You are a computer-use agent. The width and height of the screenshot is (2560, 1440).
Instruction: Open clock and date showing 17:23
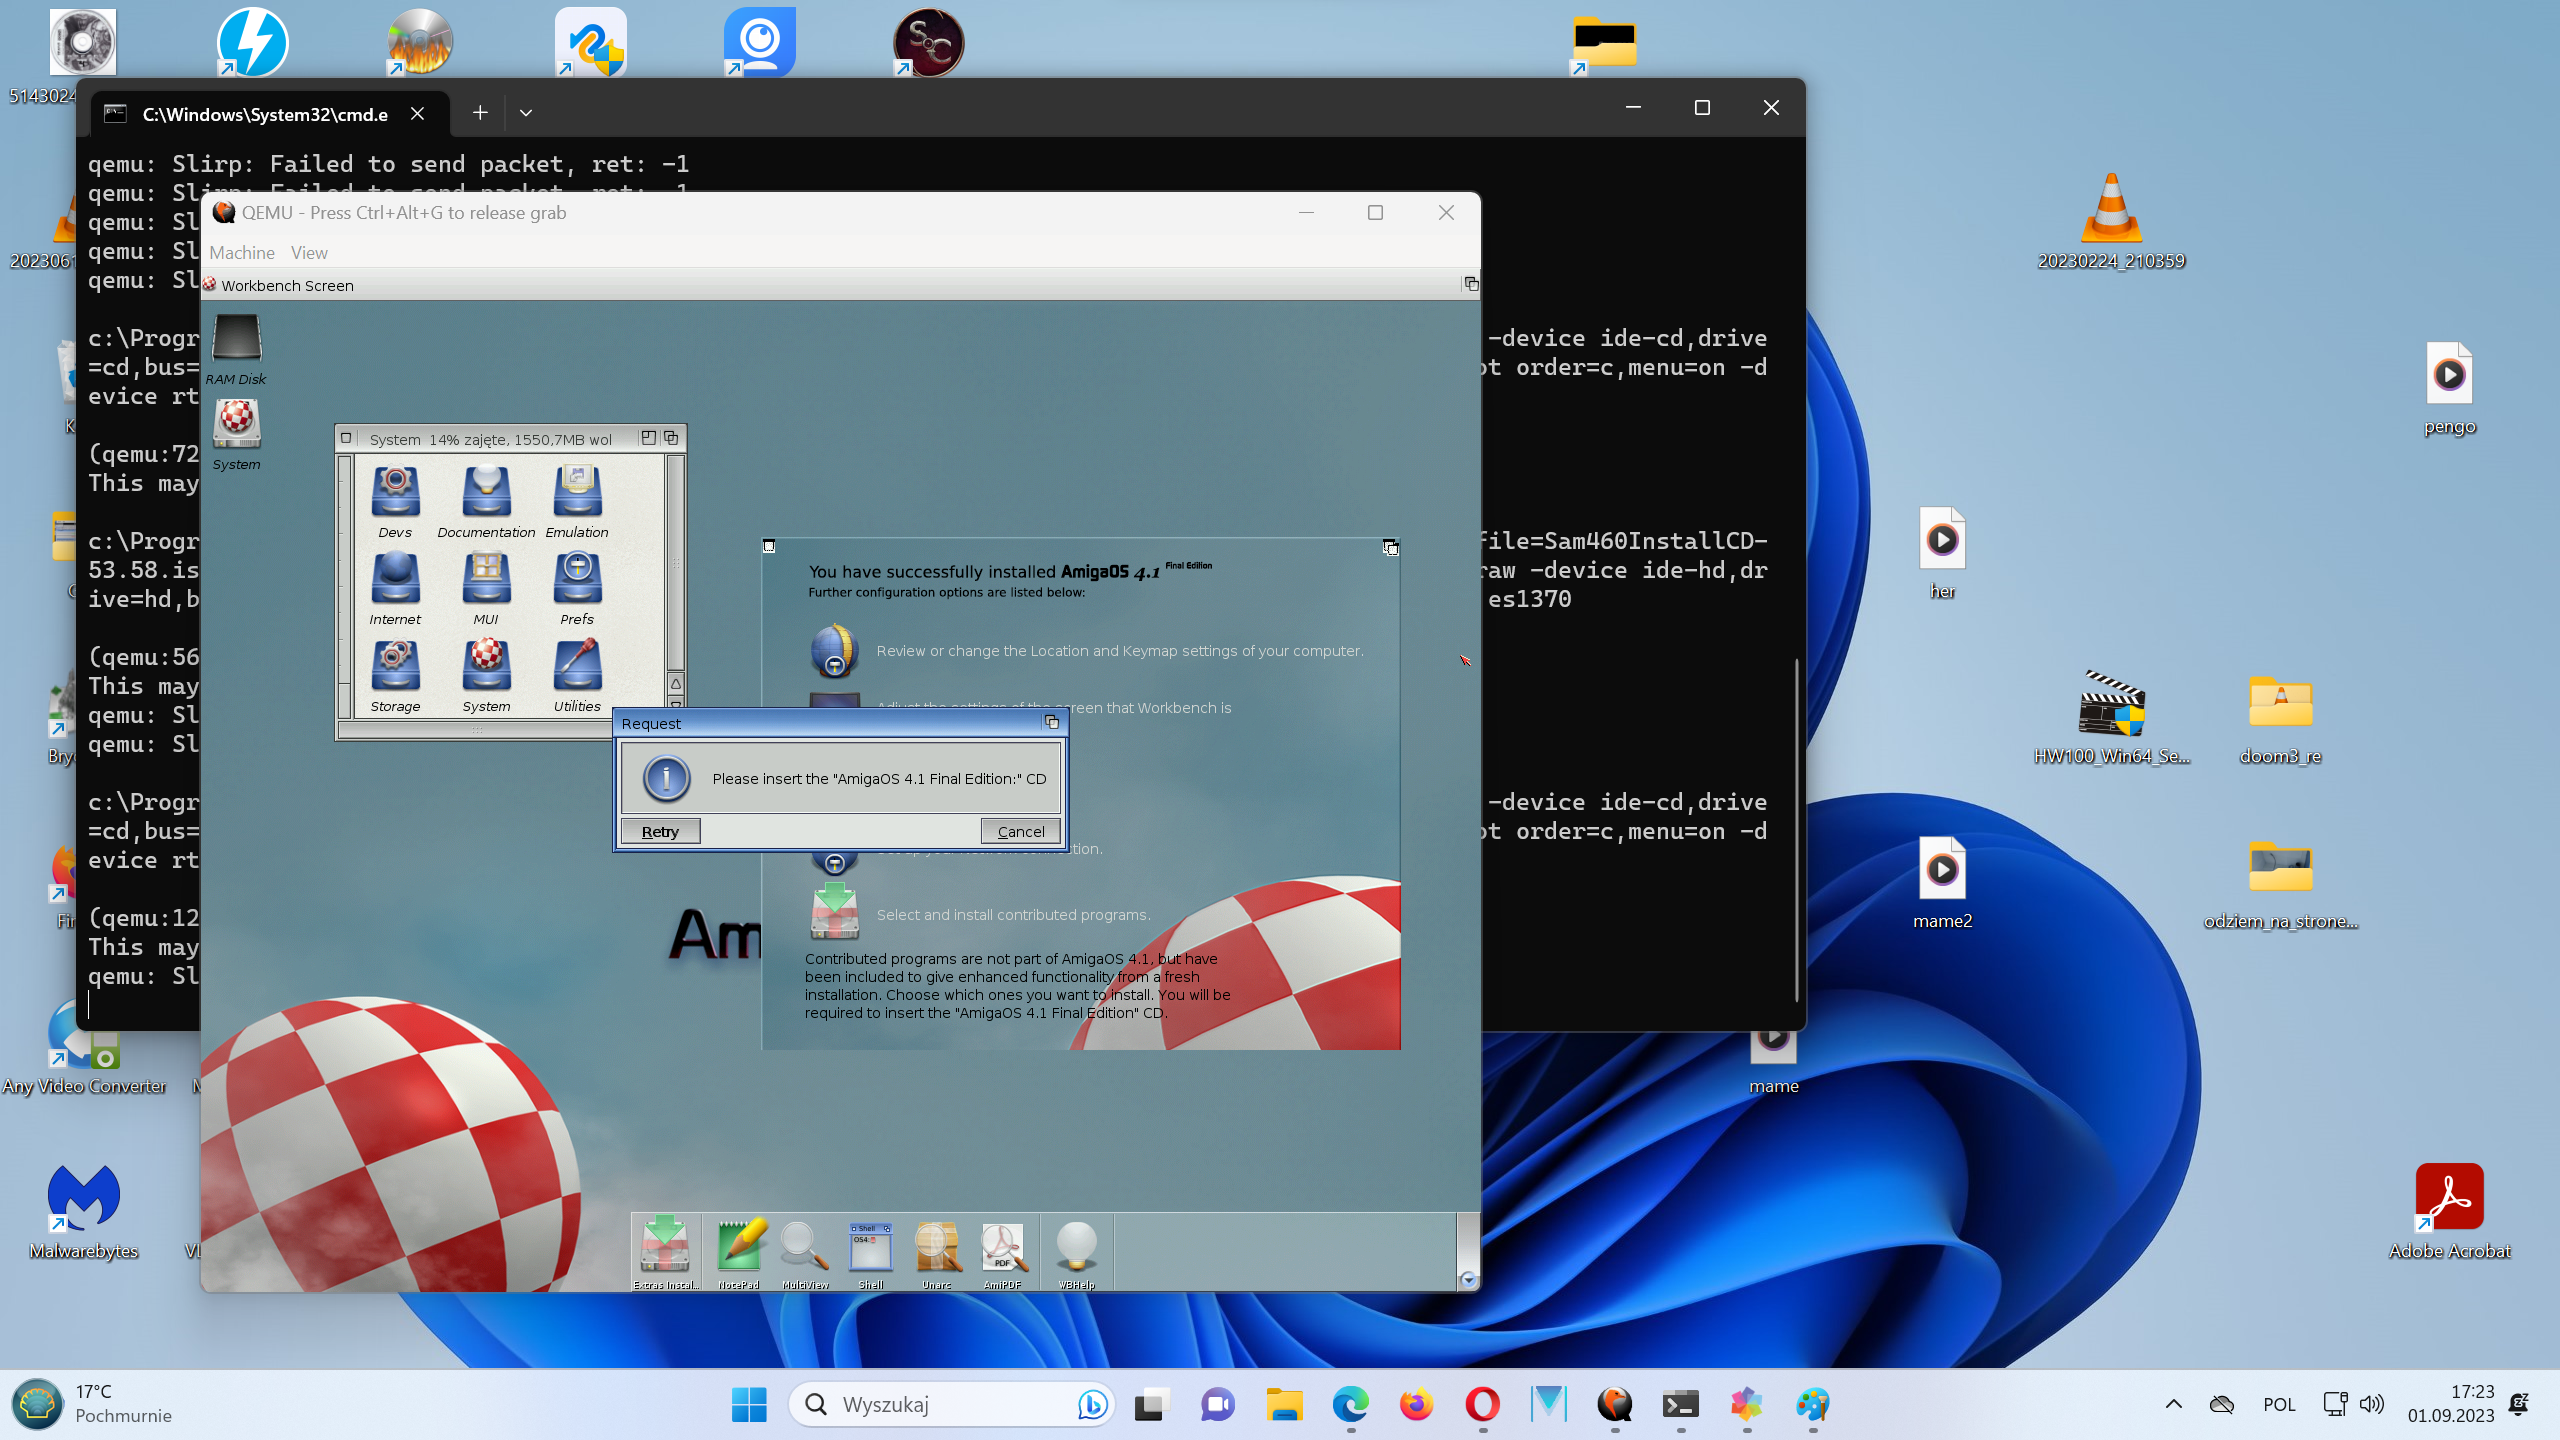point(2451,1405)
